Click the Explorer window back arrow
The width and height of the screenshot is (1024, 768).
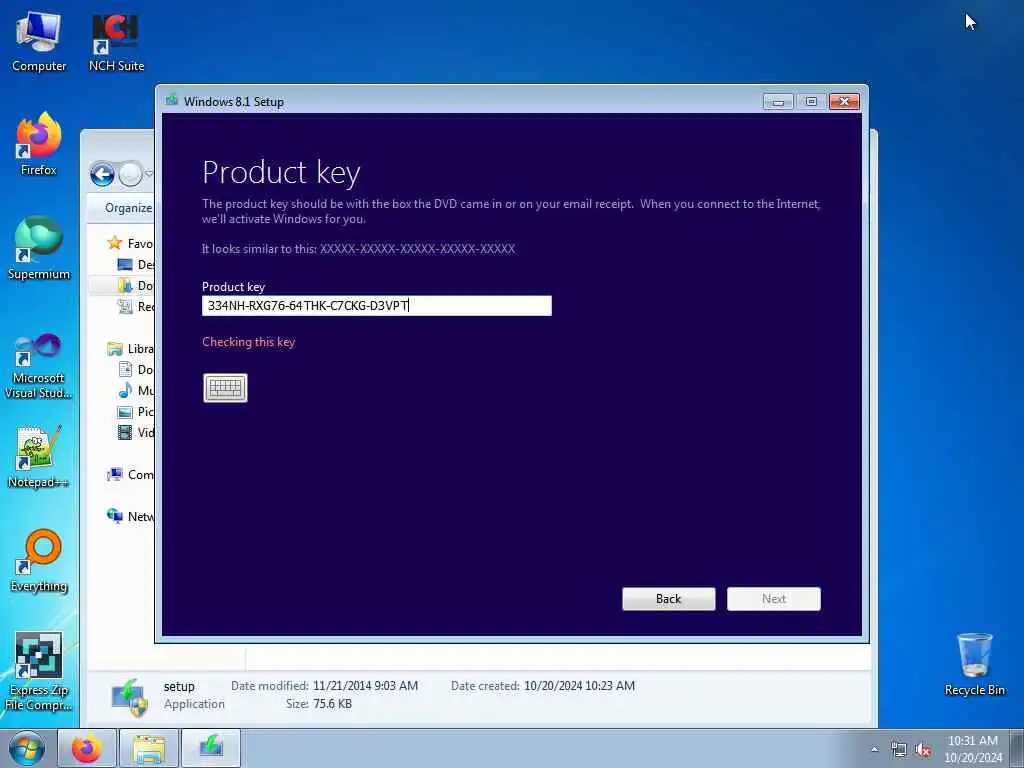(102, 174)
